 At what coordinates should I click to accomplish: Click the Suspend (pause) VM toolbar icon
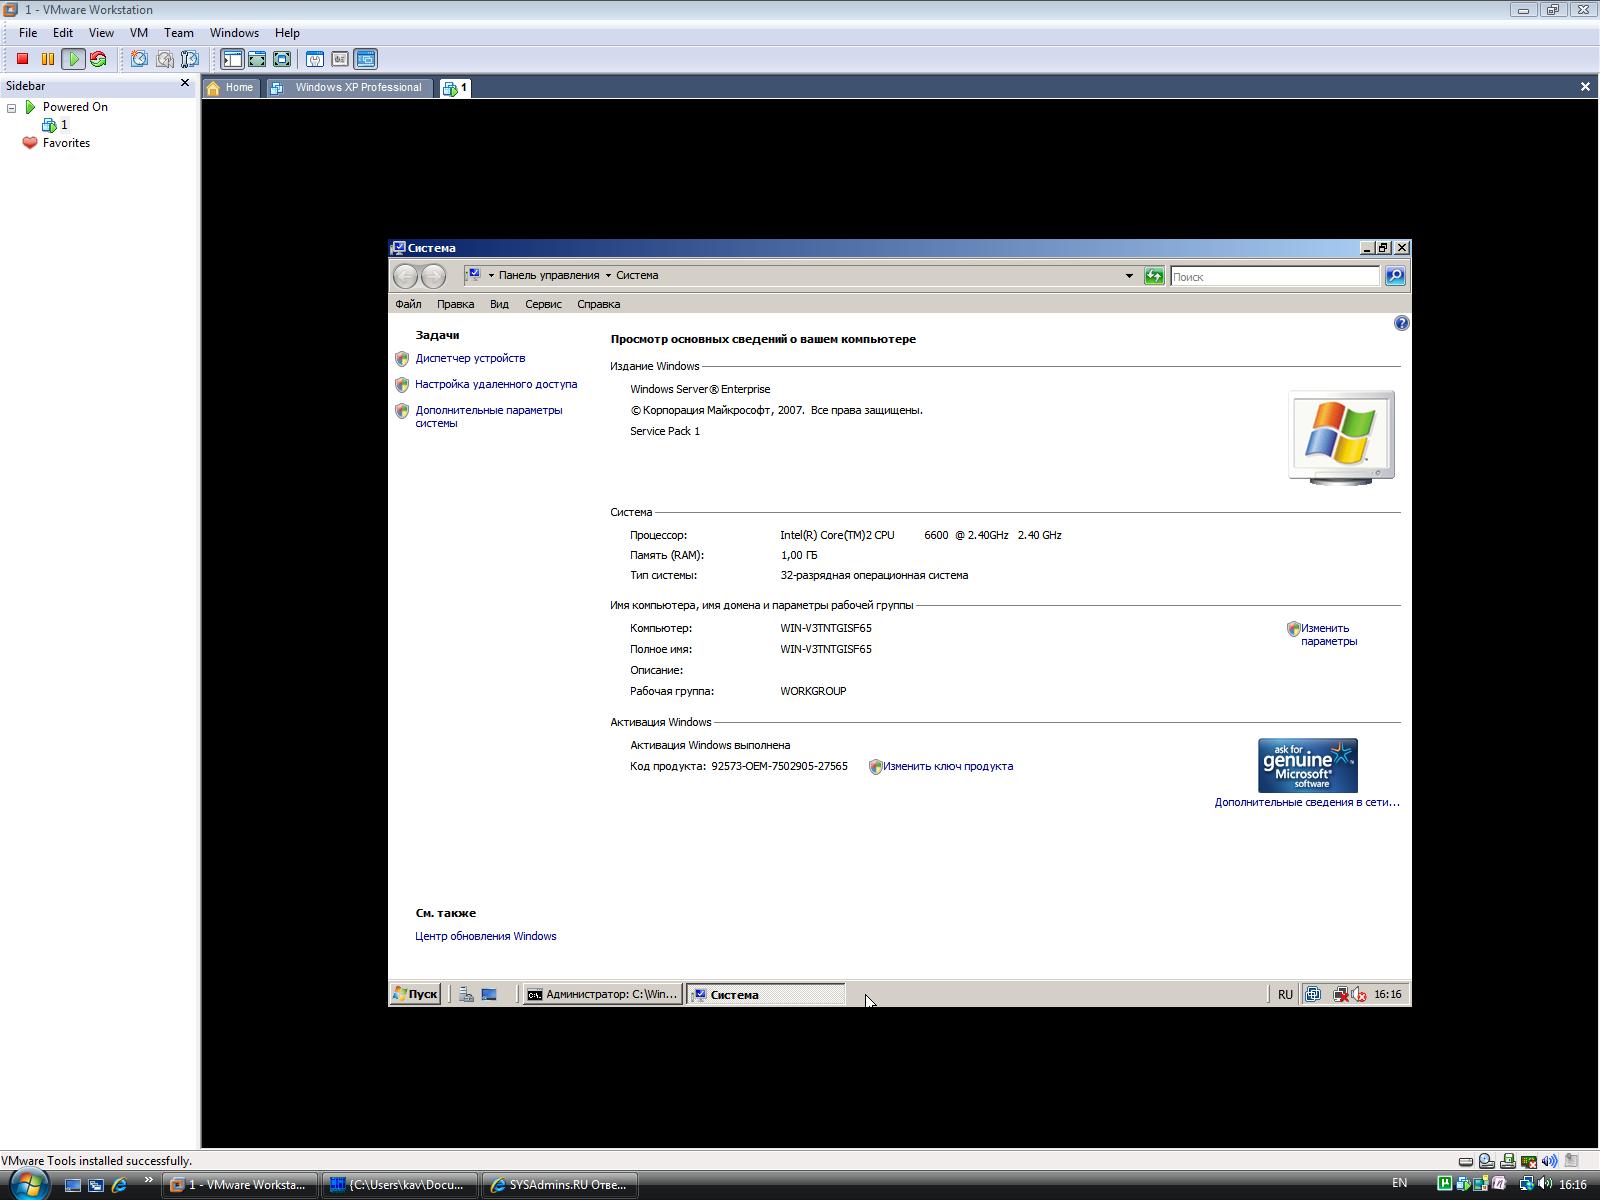point(47,59)
